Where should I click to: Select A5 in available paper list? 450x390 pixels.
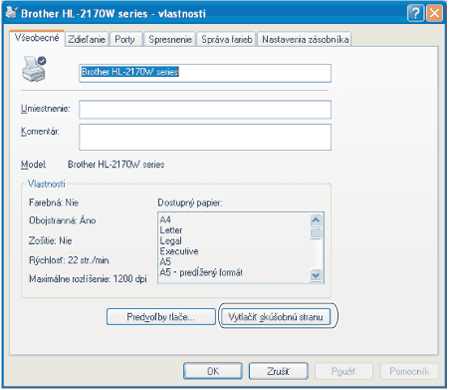165,262
